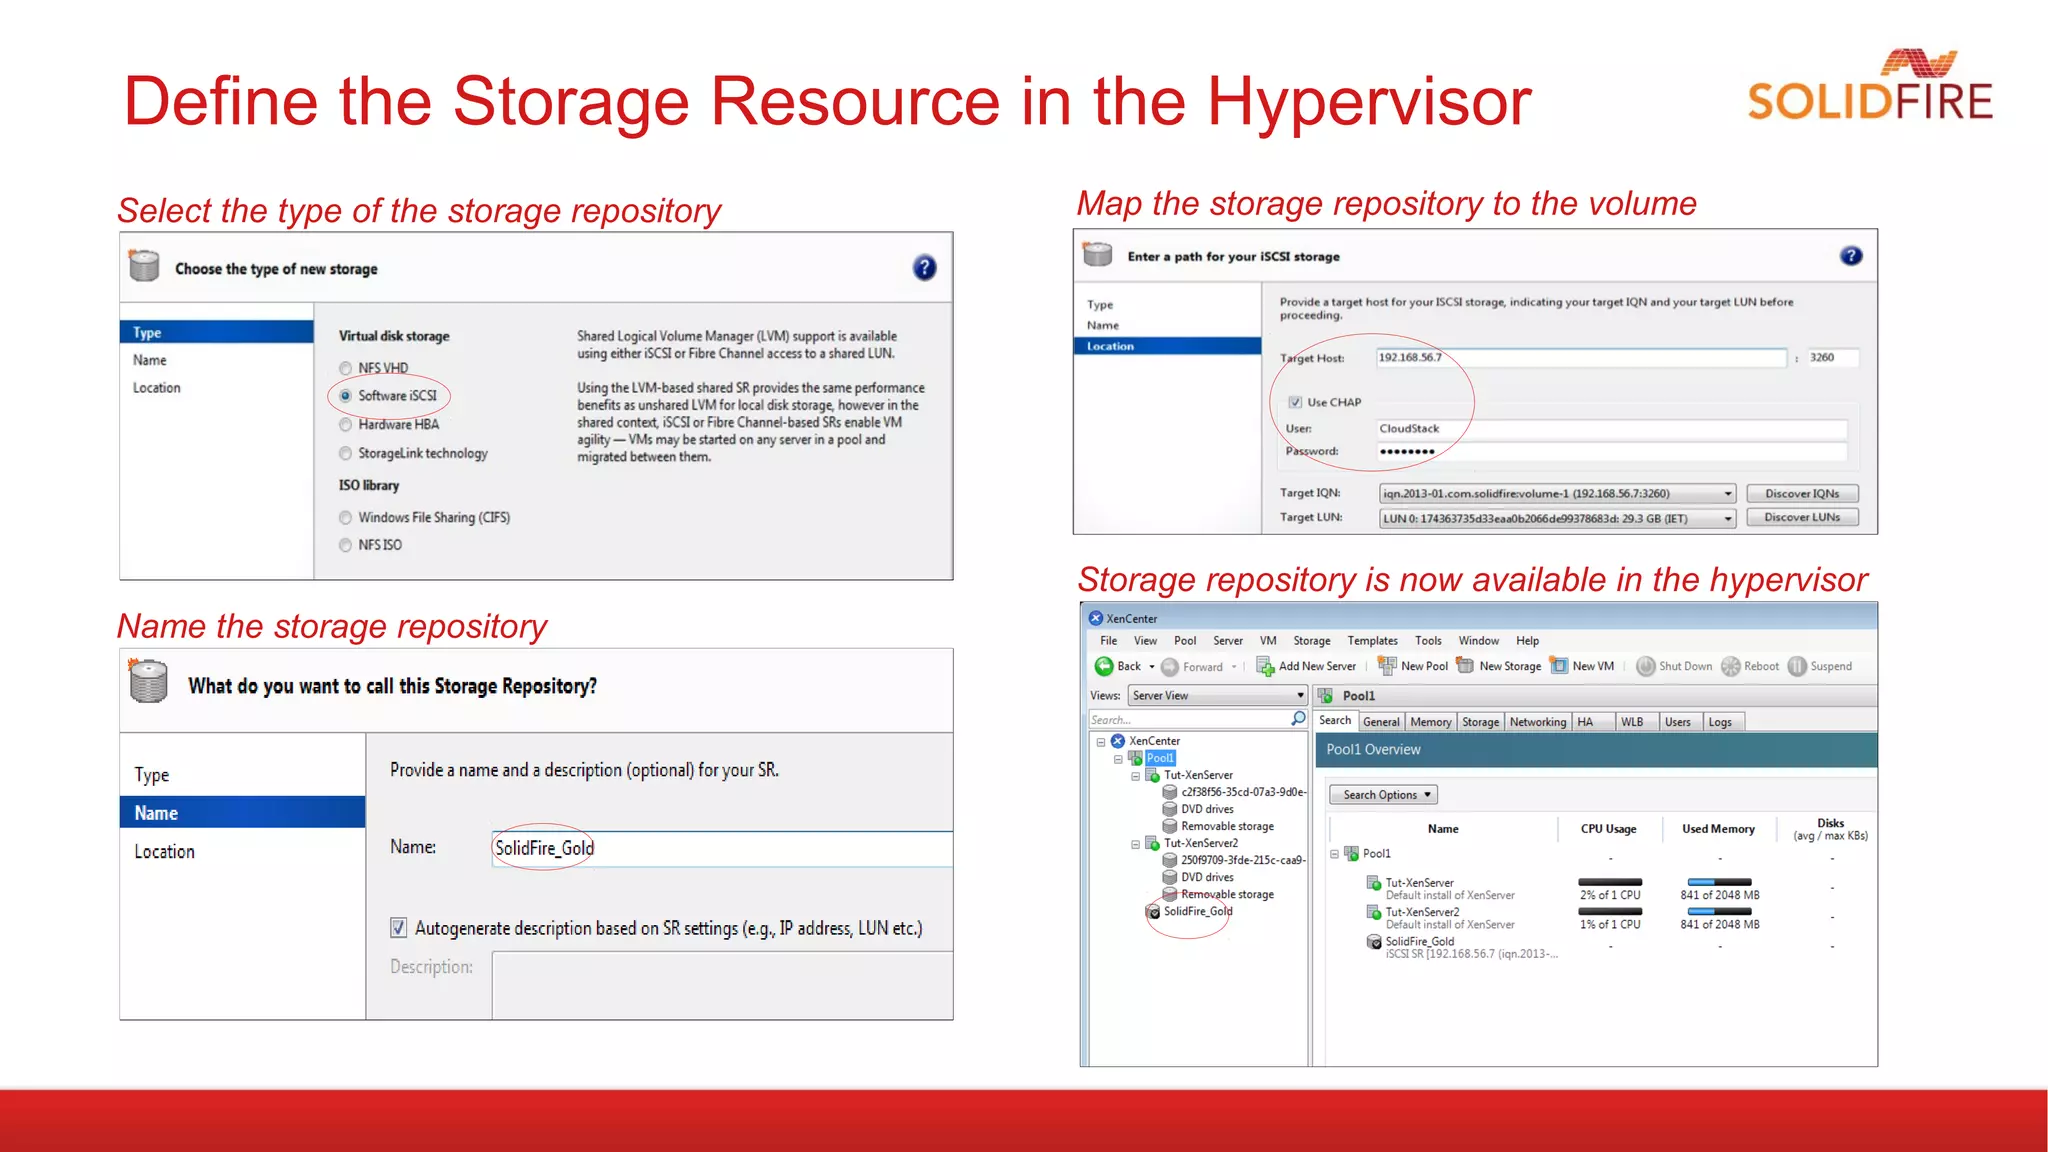Toggle the Use CHAP checkbox
Image resolution: width=2048 pixels, height=1152 pixels.
click(1295, 402)
